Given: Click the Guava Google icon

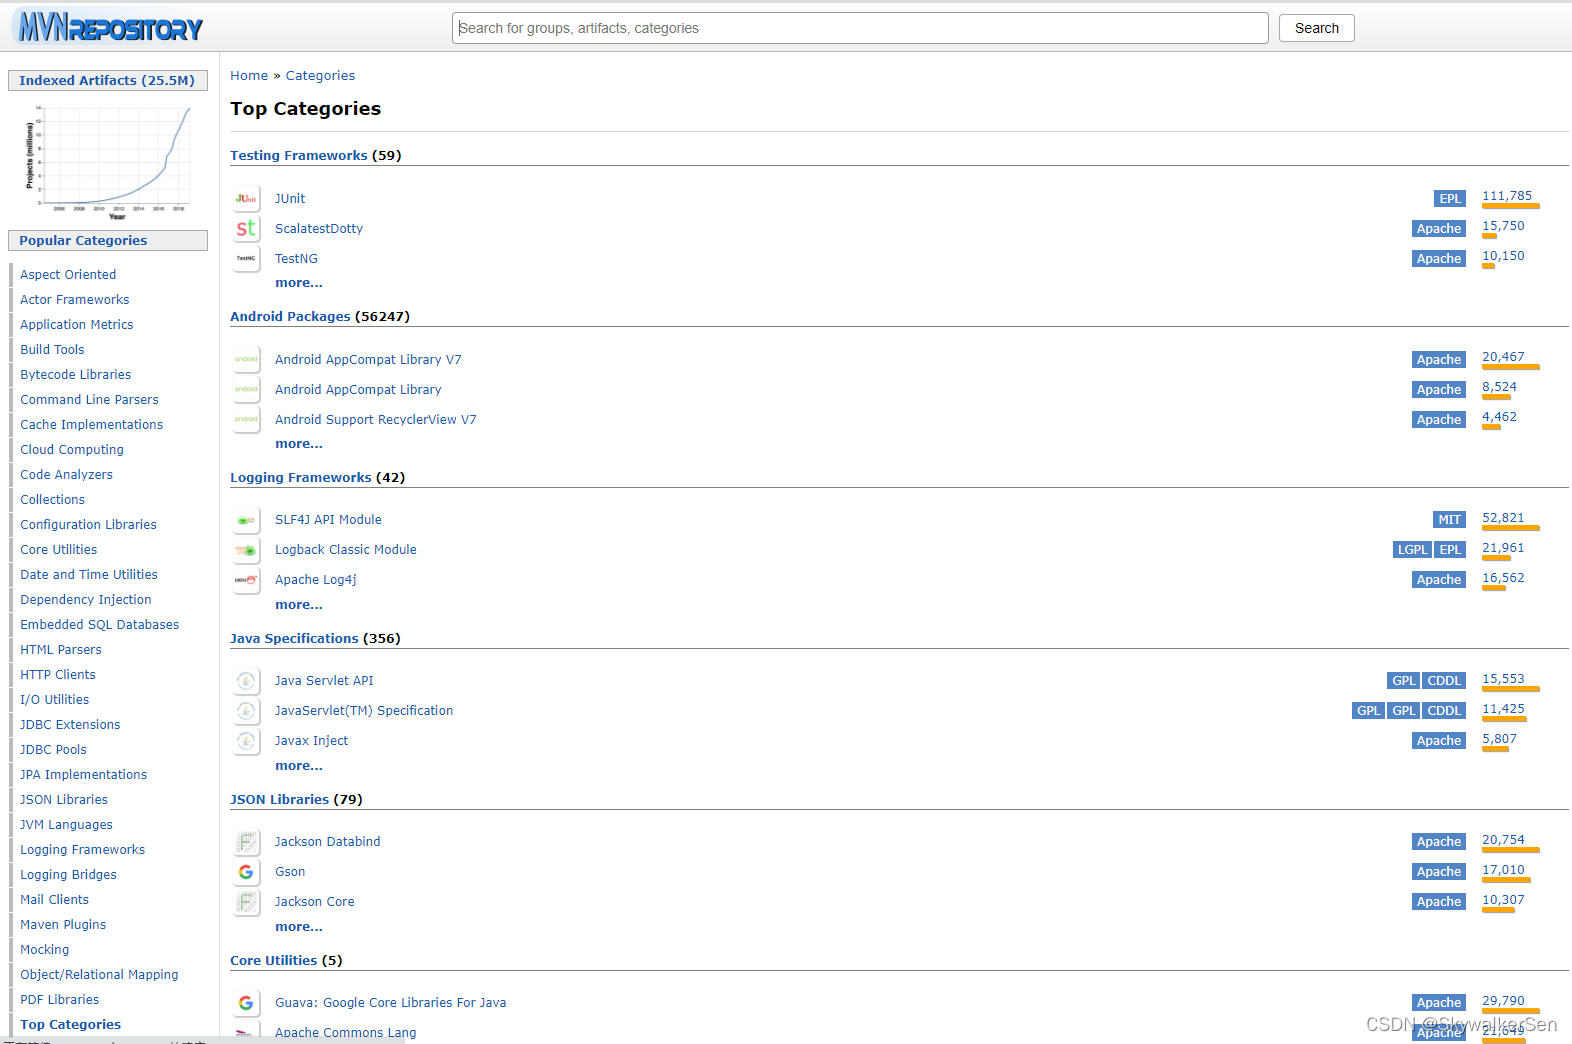Looking at the screenshot, I should tap(246, 1003).
